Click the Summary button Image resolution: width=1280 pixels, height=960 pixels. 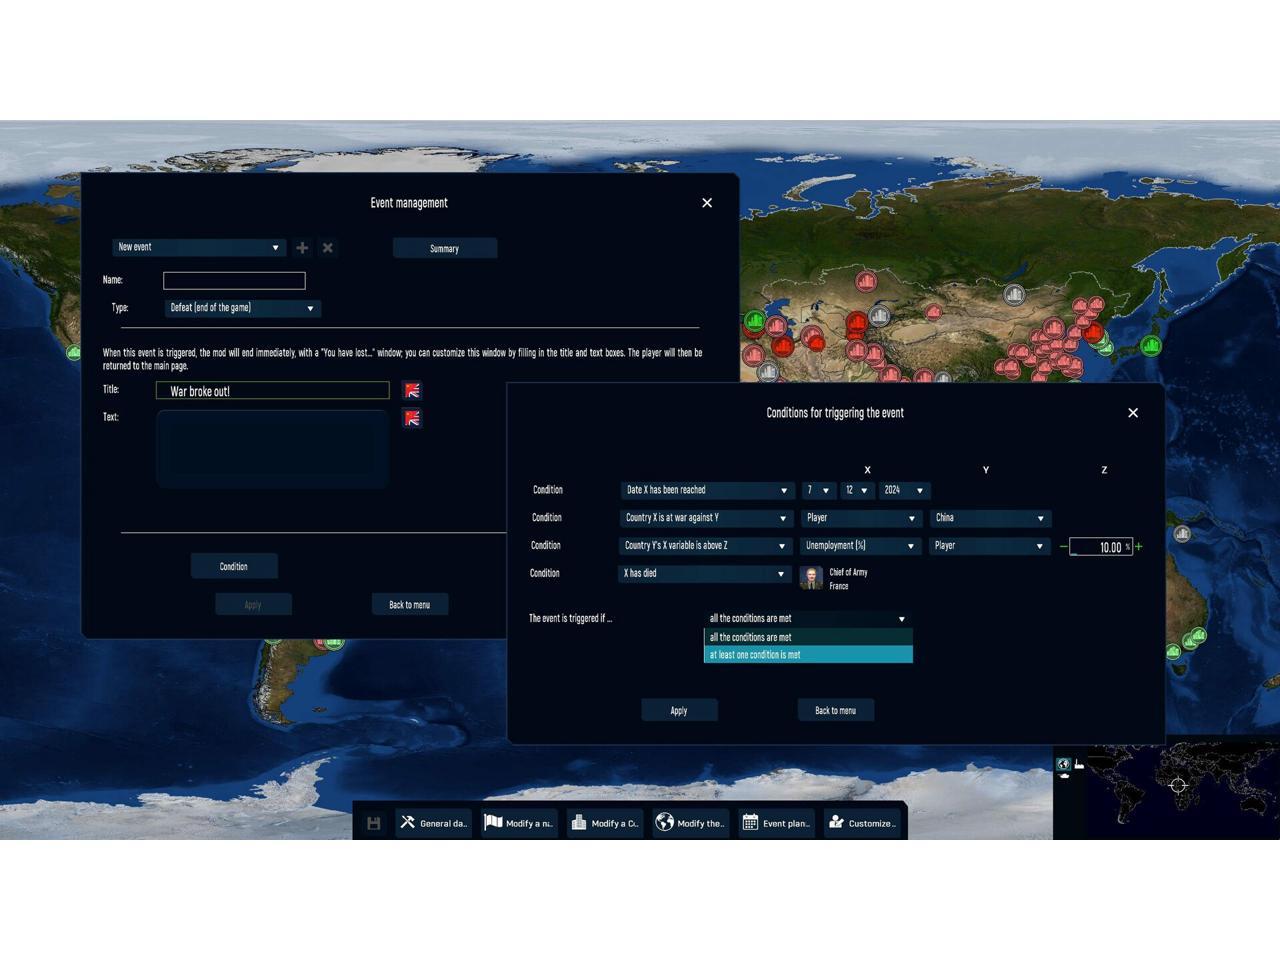click(445, 248)
